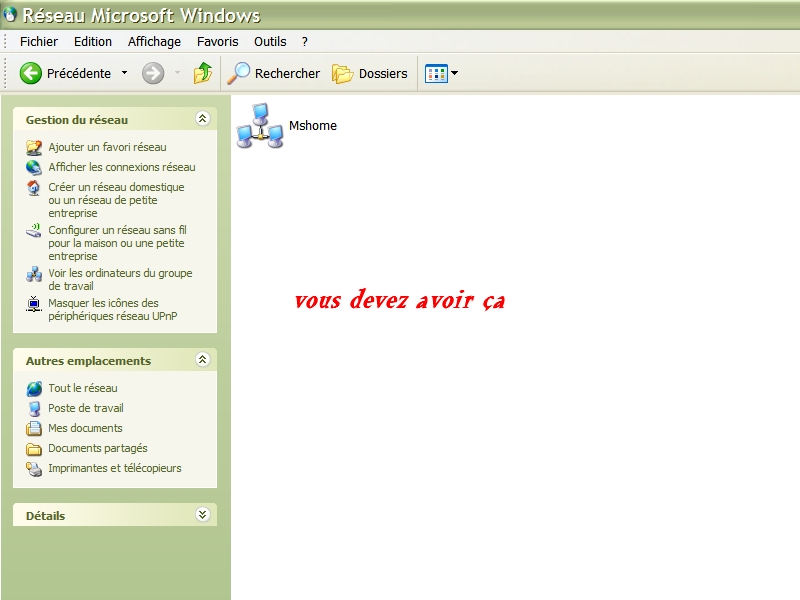Click the Dossiers folder icon
The width and height of the screenshot is (800, 600).
point(342,74)
